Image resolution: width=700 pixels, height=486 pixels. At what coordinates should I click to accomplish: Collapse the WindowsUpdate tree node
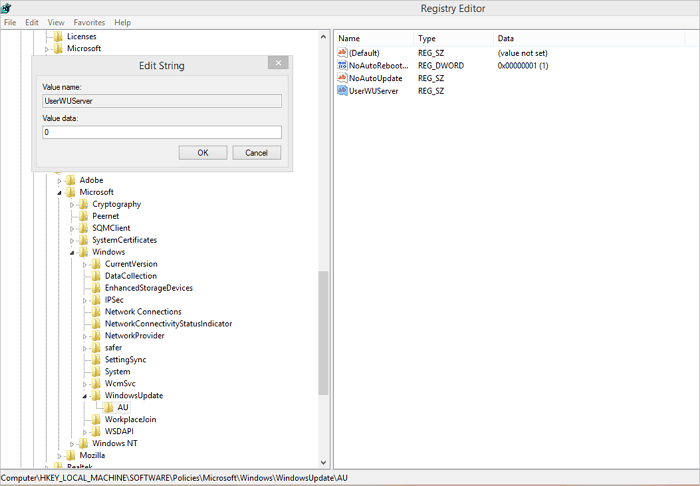86,396
